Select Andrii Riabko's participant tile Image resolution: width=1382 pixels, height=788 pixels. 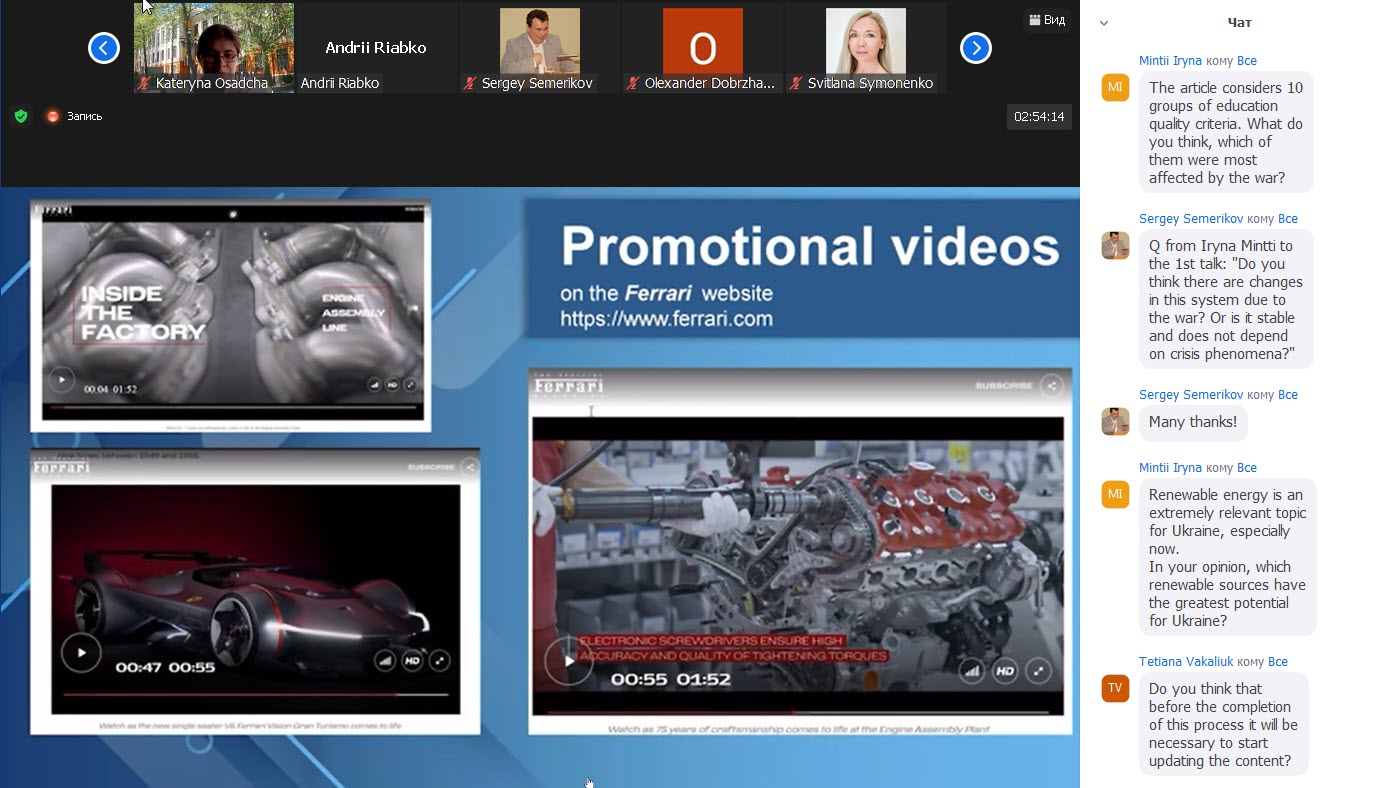[x=376, y=48]
